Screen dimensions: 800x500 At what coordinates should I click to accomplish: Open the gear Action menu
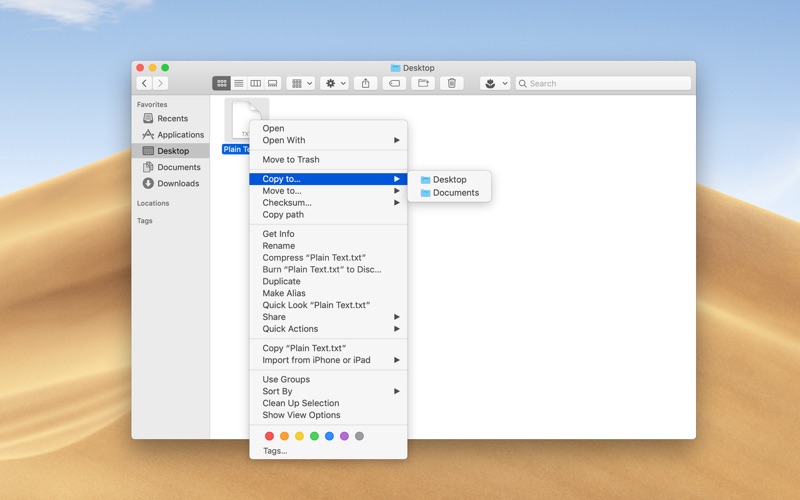coord(335,83)
